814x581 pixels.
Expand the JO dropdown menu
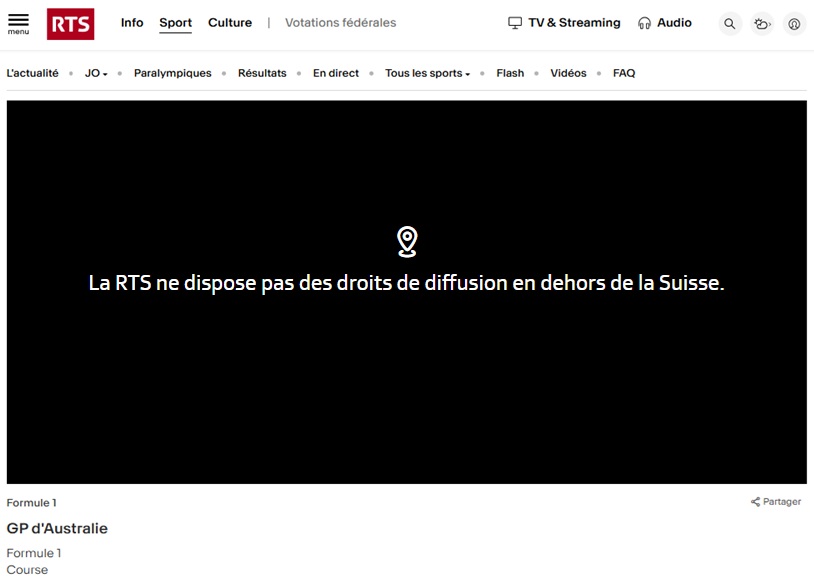94,73
